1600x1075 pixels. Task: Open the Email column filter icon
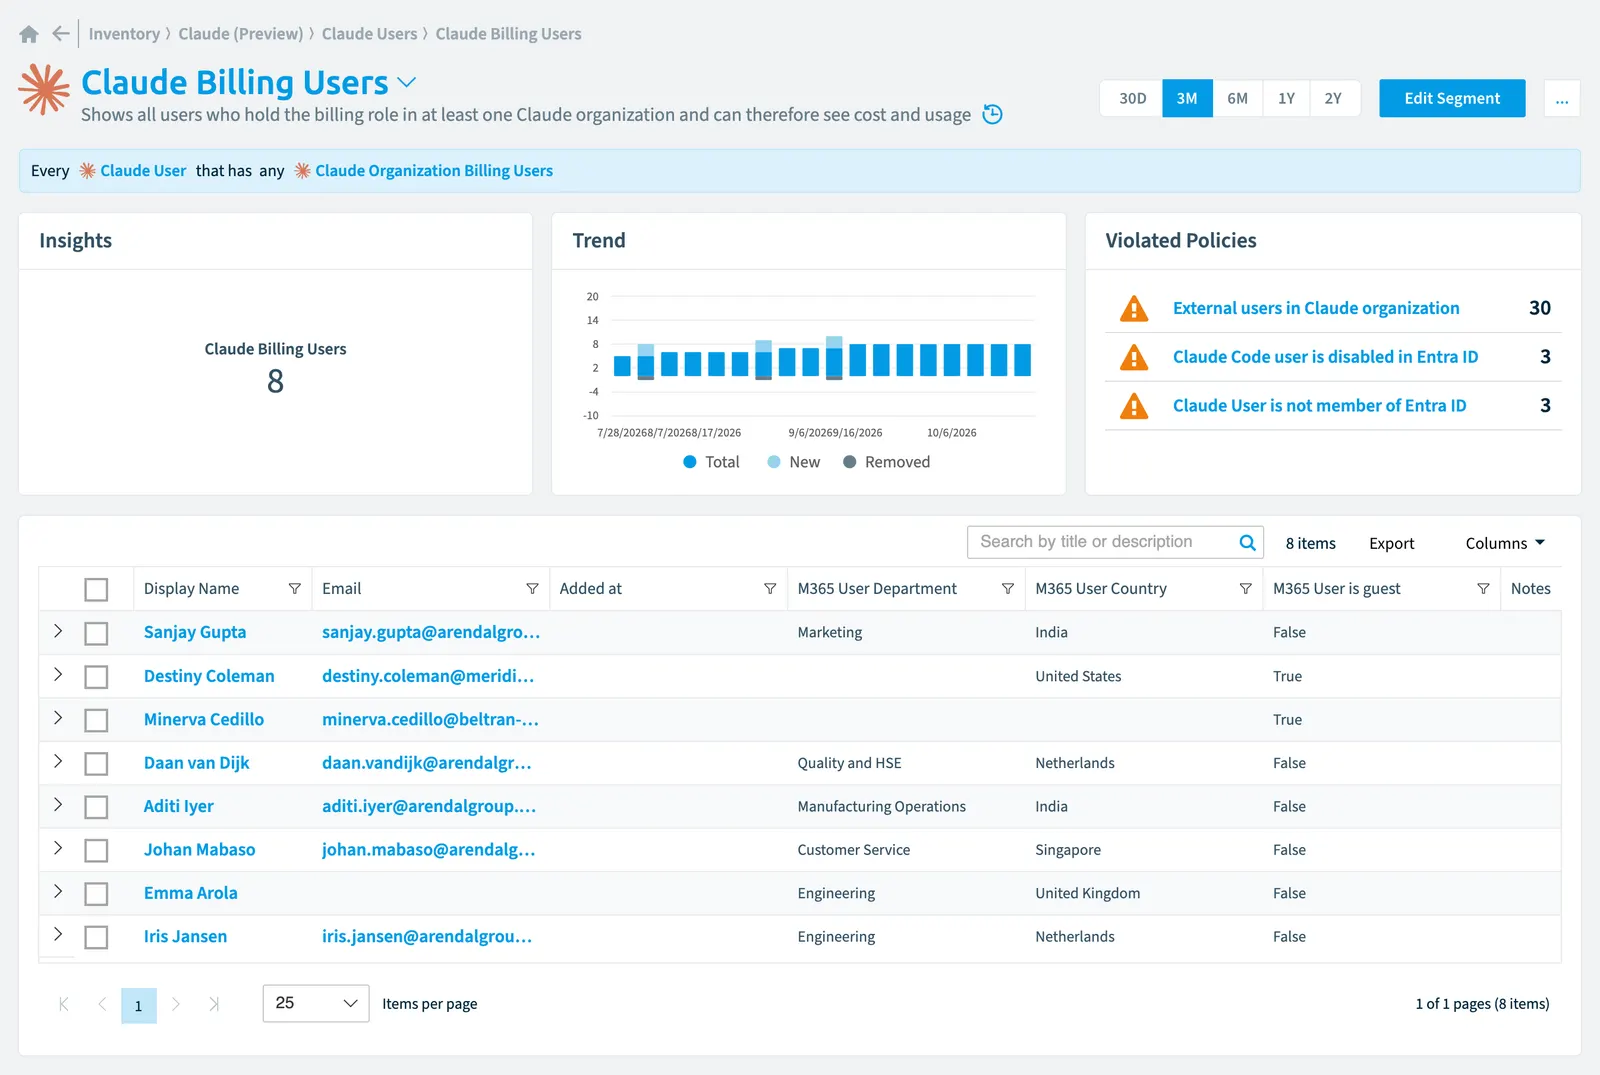point(532,589)
